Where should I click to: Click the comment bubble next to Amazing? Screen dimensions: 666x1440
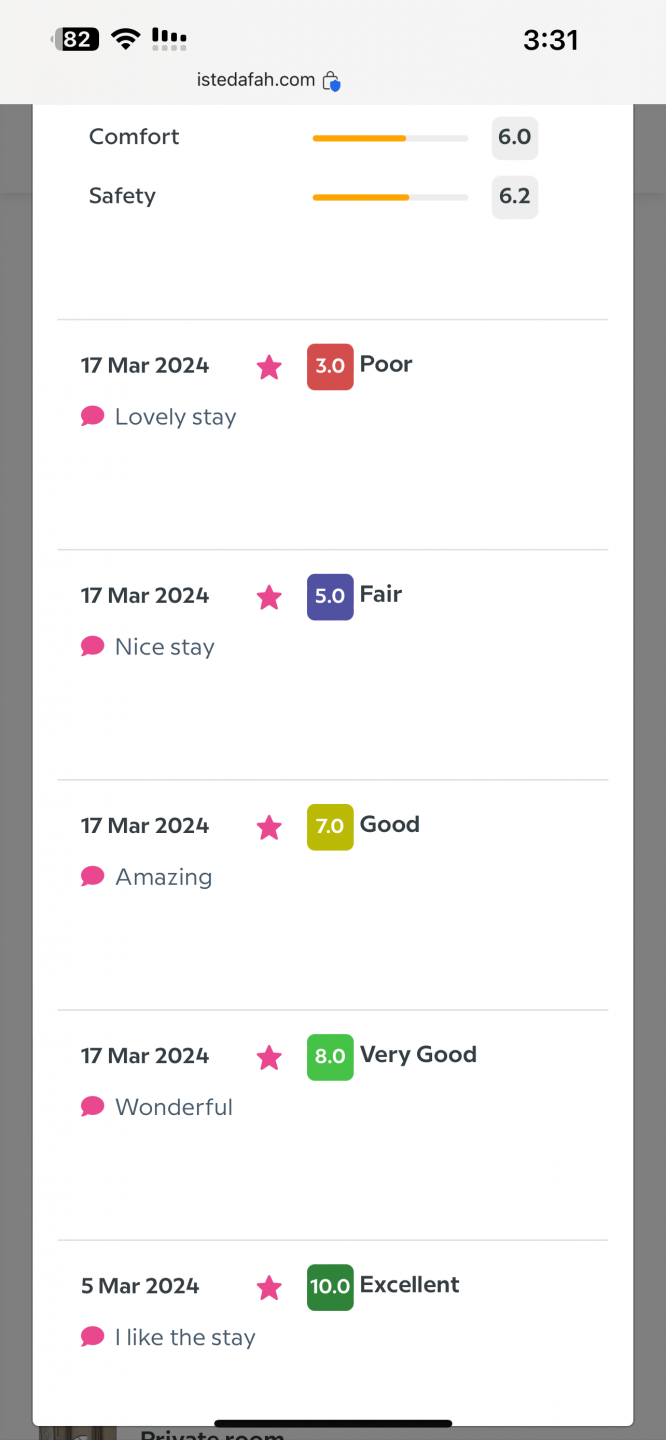(93, 876)
